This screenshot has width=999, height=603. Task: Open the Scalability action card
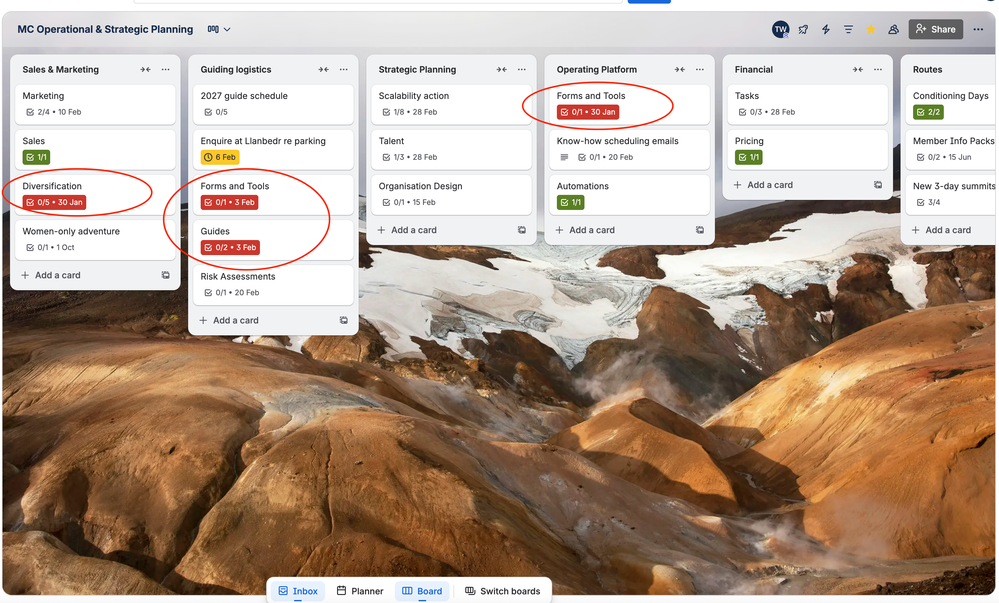click(452, 104)
